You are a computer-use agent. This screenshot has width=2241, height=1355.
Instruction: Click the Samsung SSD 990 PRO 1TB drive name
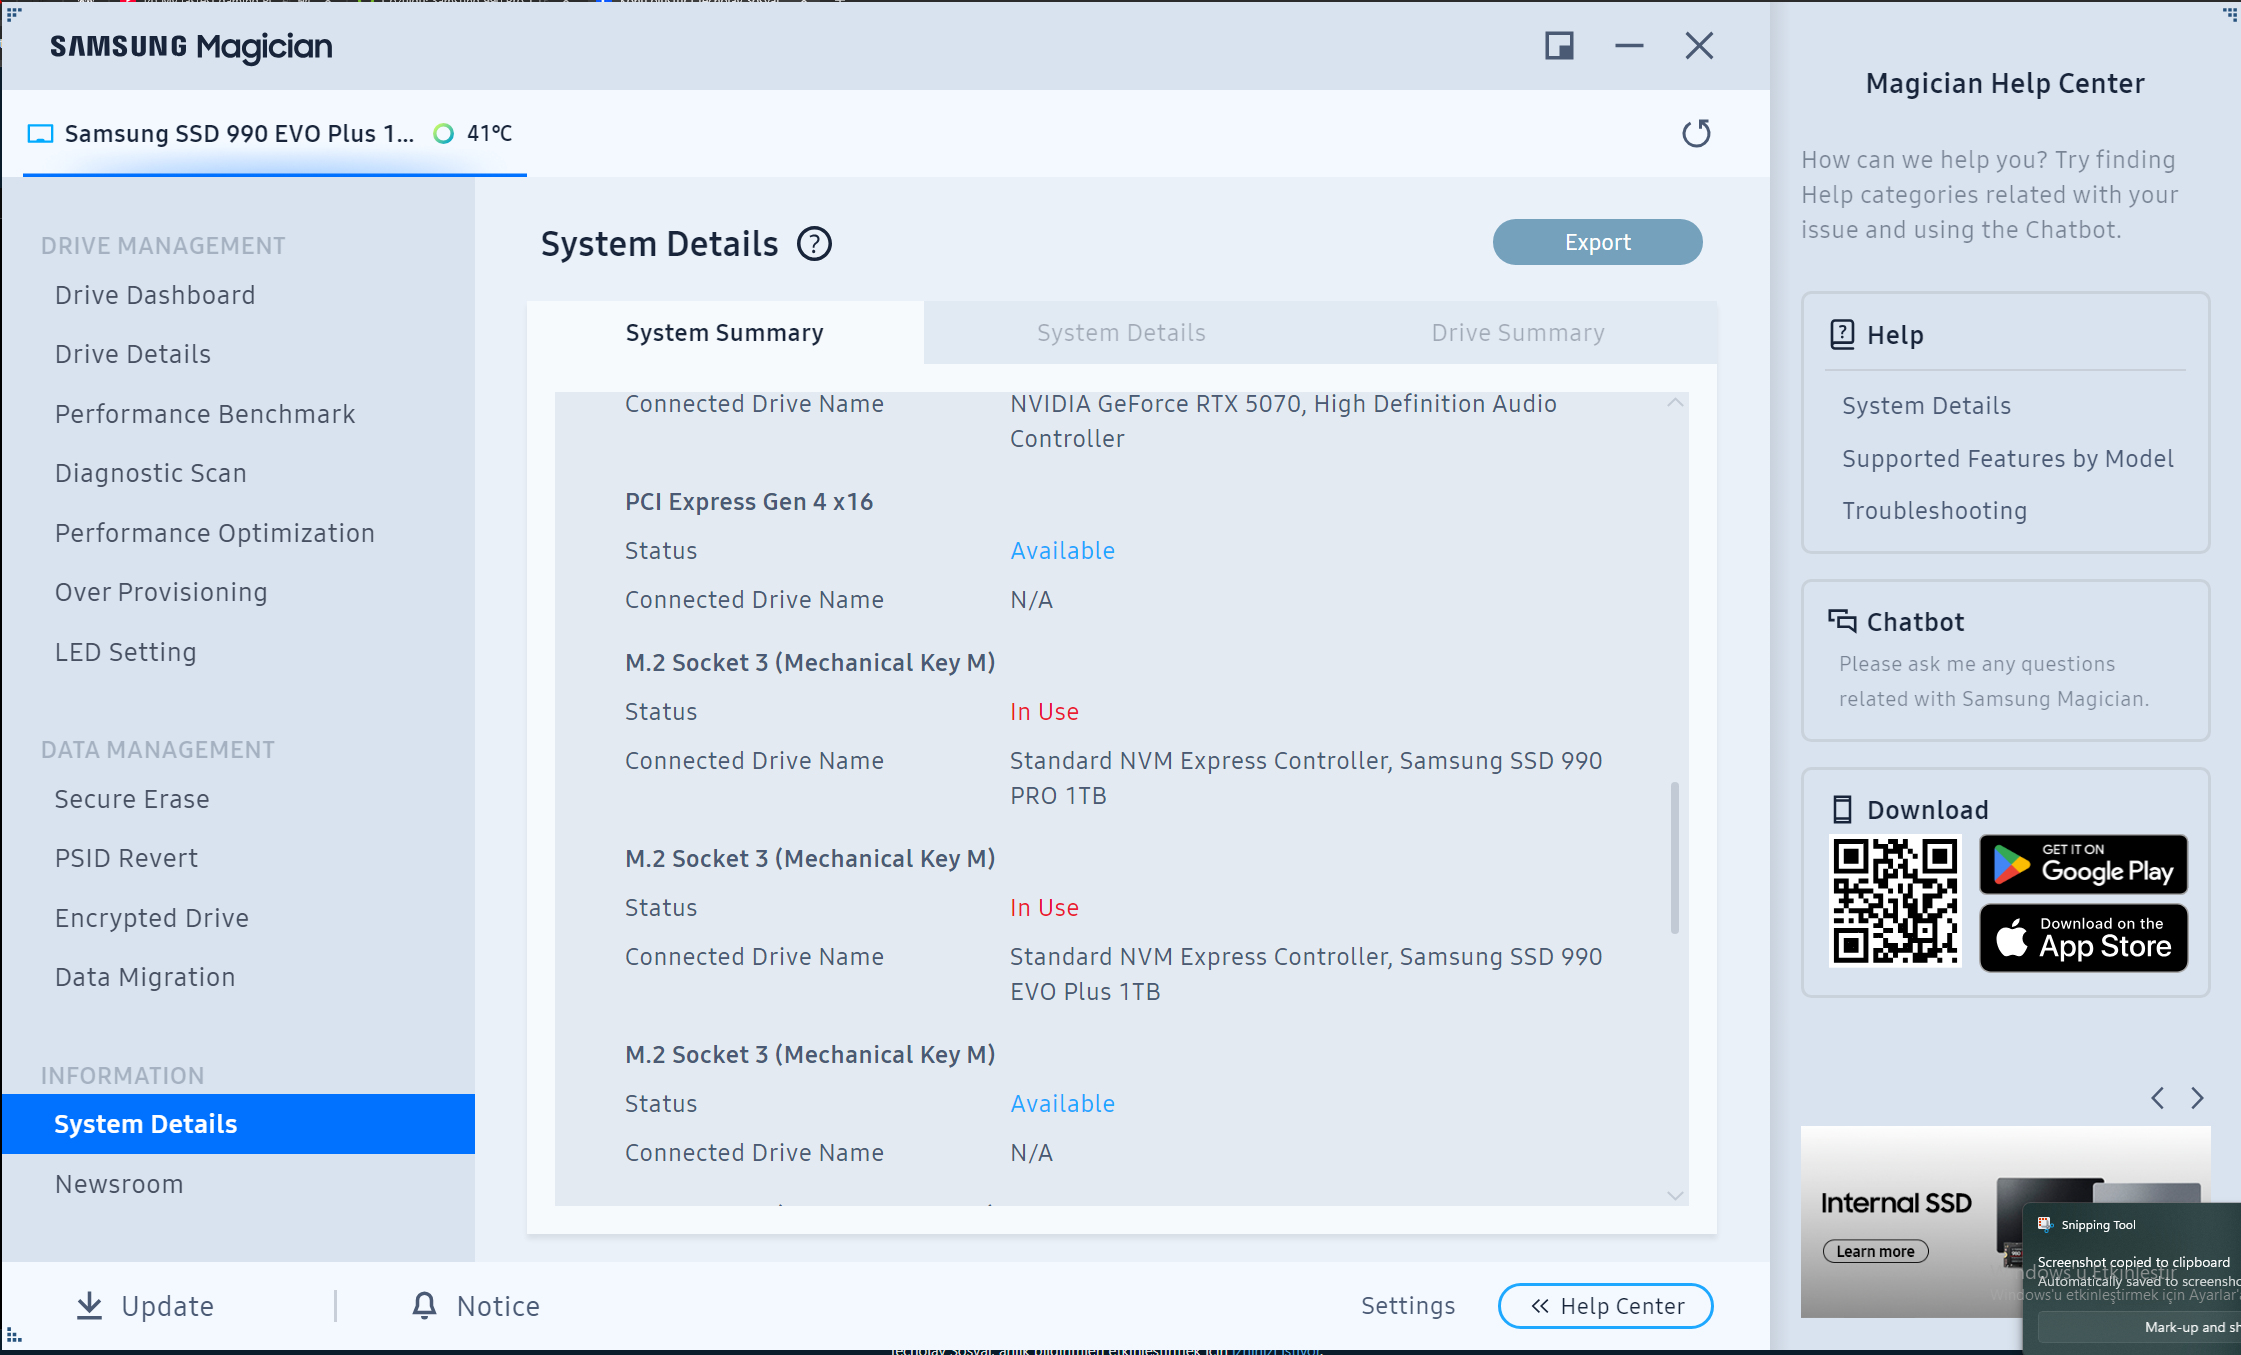click(1306, 778)
